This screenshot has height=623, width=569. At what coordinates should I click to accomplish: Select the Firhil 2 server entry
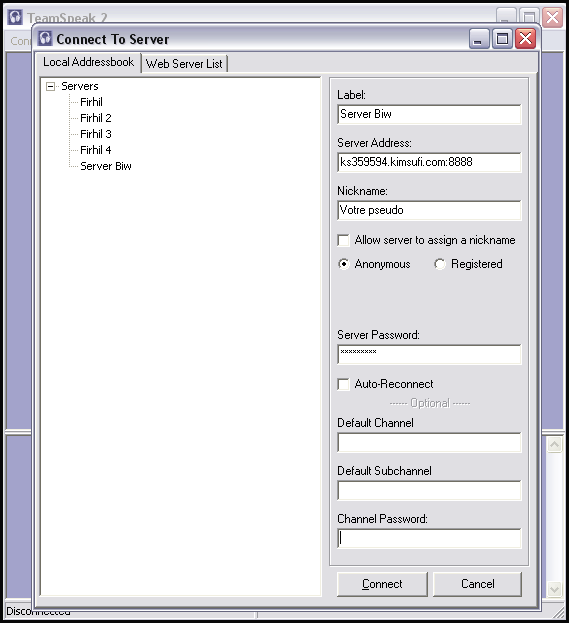96,118
